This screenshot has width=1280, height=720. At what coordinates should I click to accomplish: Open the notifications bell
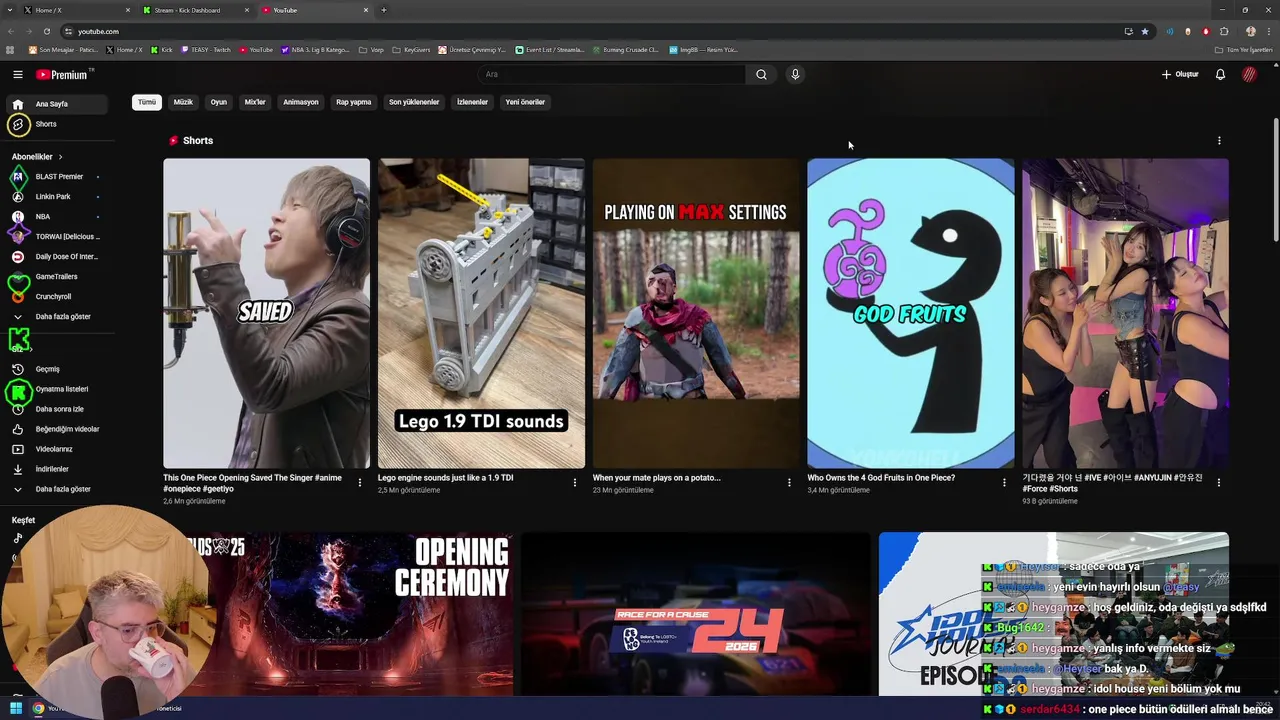coord(1220,74)
